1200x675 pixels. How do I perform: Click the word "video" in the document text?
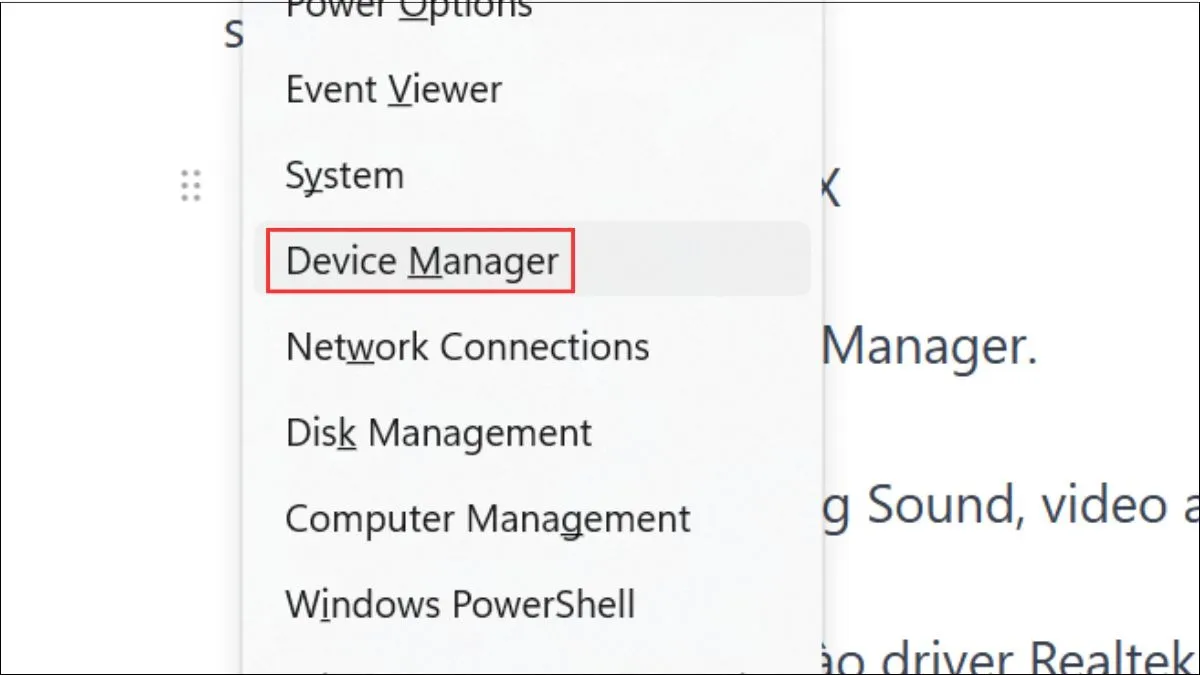pos(1101,505)
